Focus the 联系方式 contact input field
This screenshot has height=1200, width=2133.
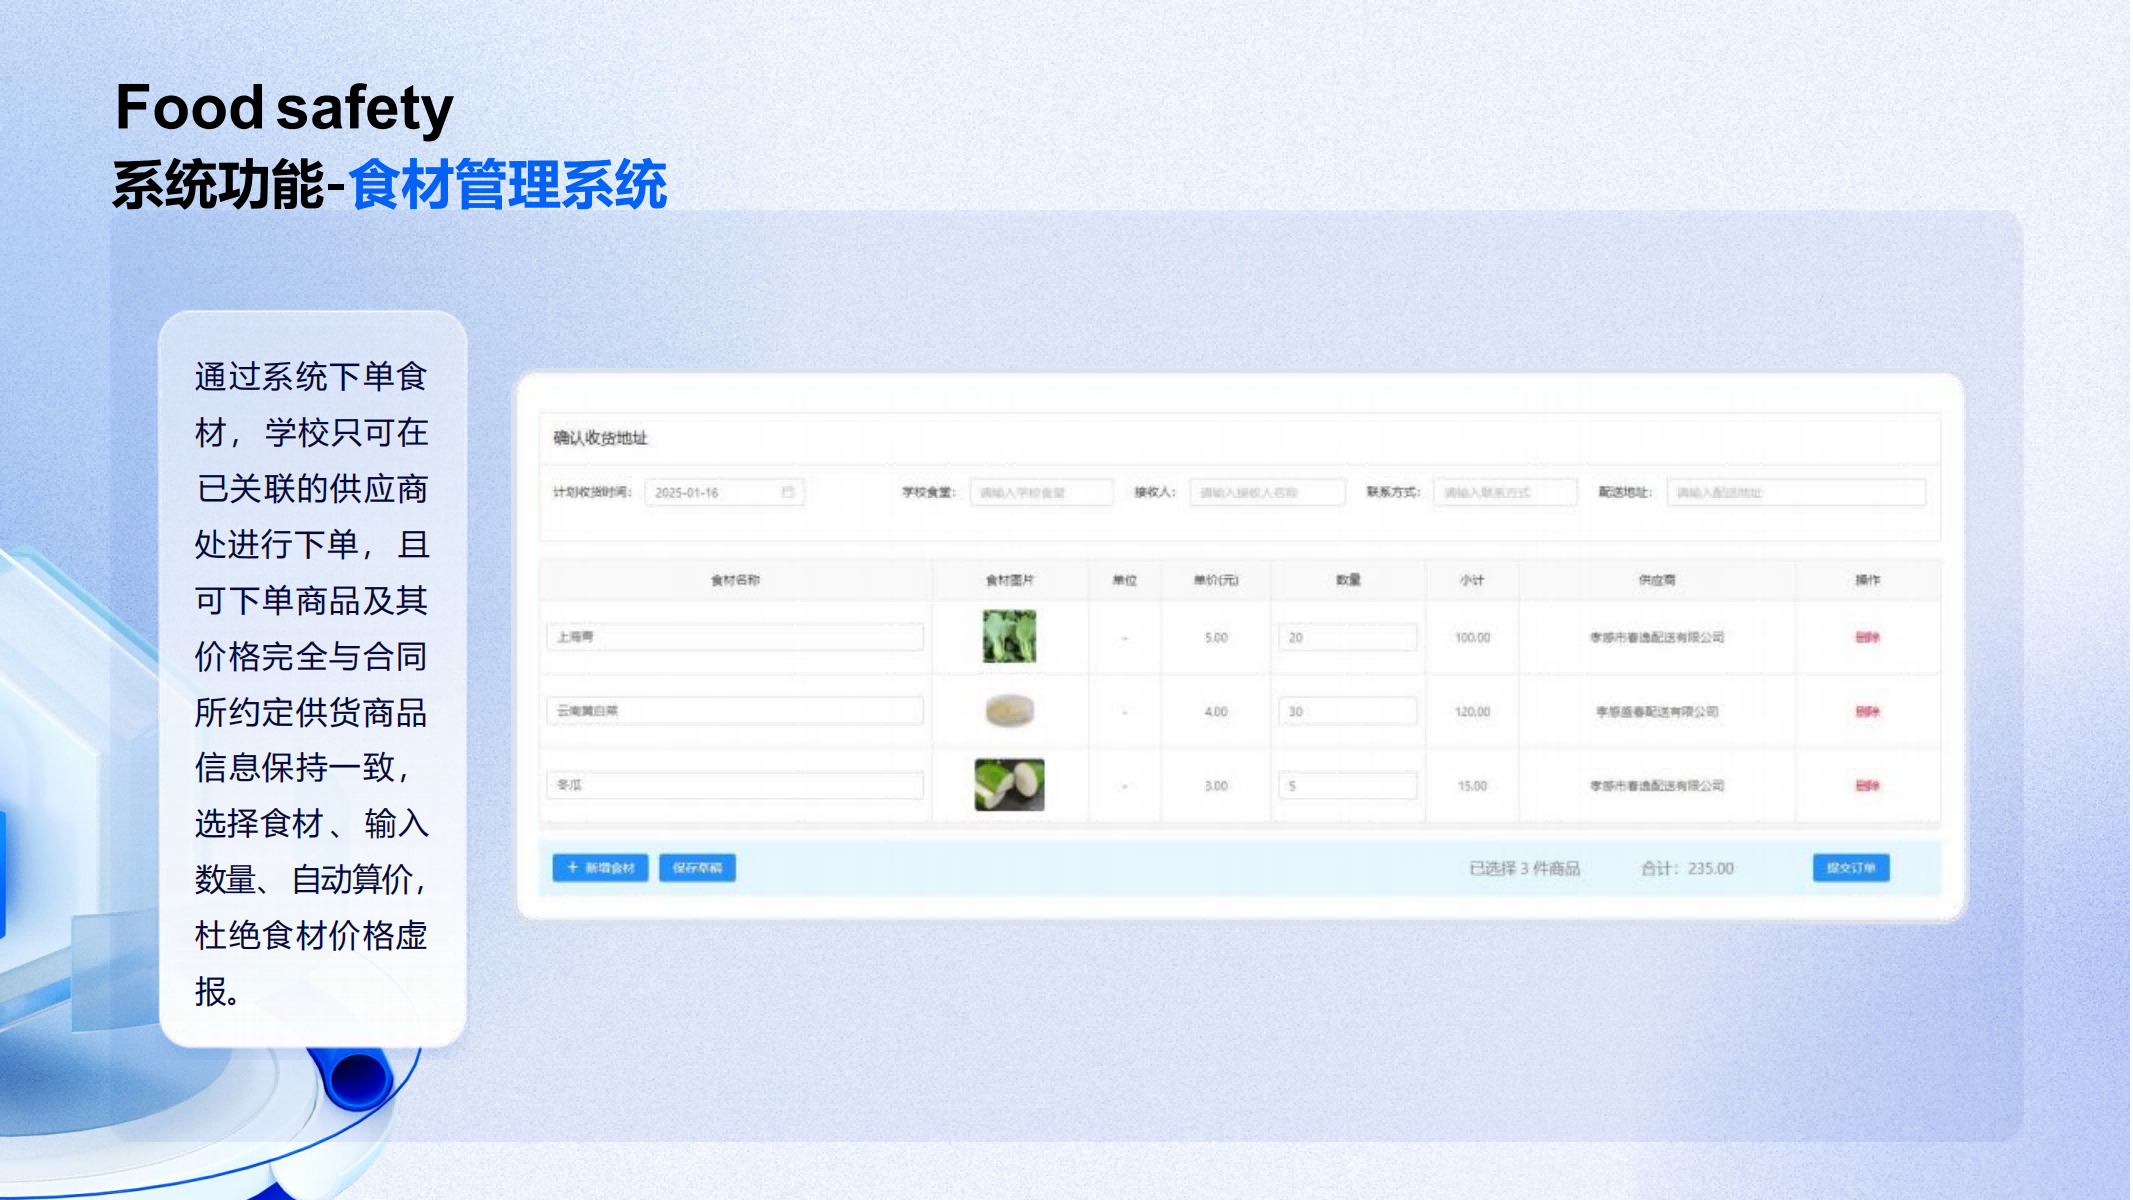pos(1503,492)
